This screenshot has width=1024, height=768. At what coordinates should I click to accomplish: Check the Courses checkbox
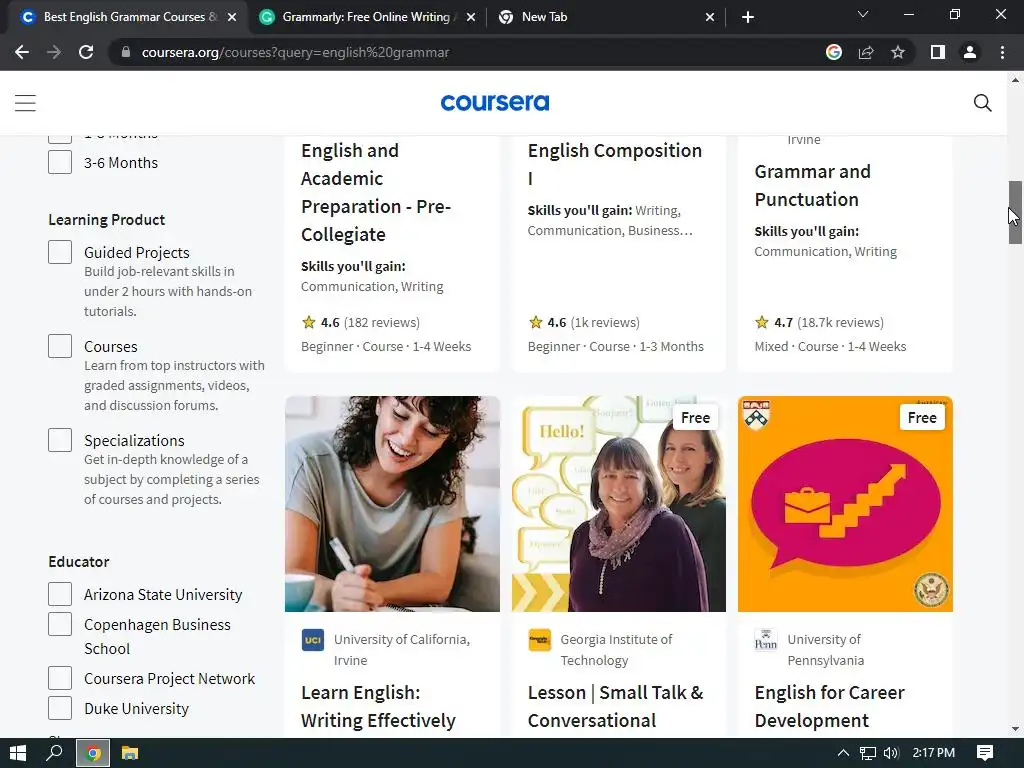60,346
